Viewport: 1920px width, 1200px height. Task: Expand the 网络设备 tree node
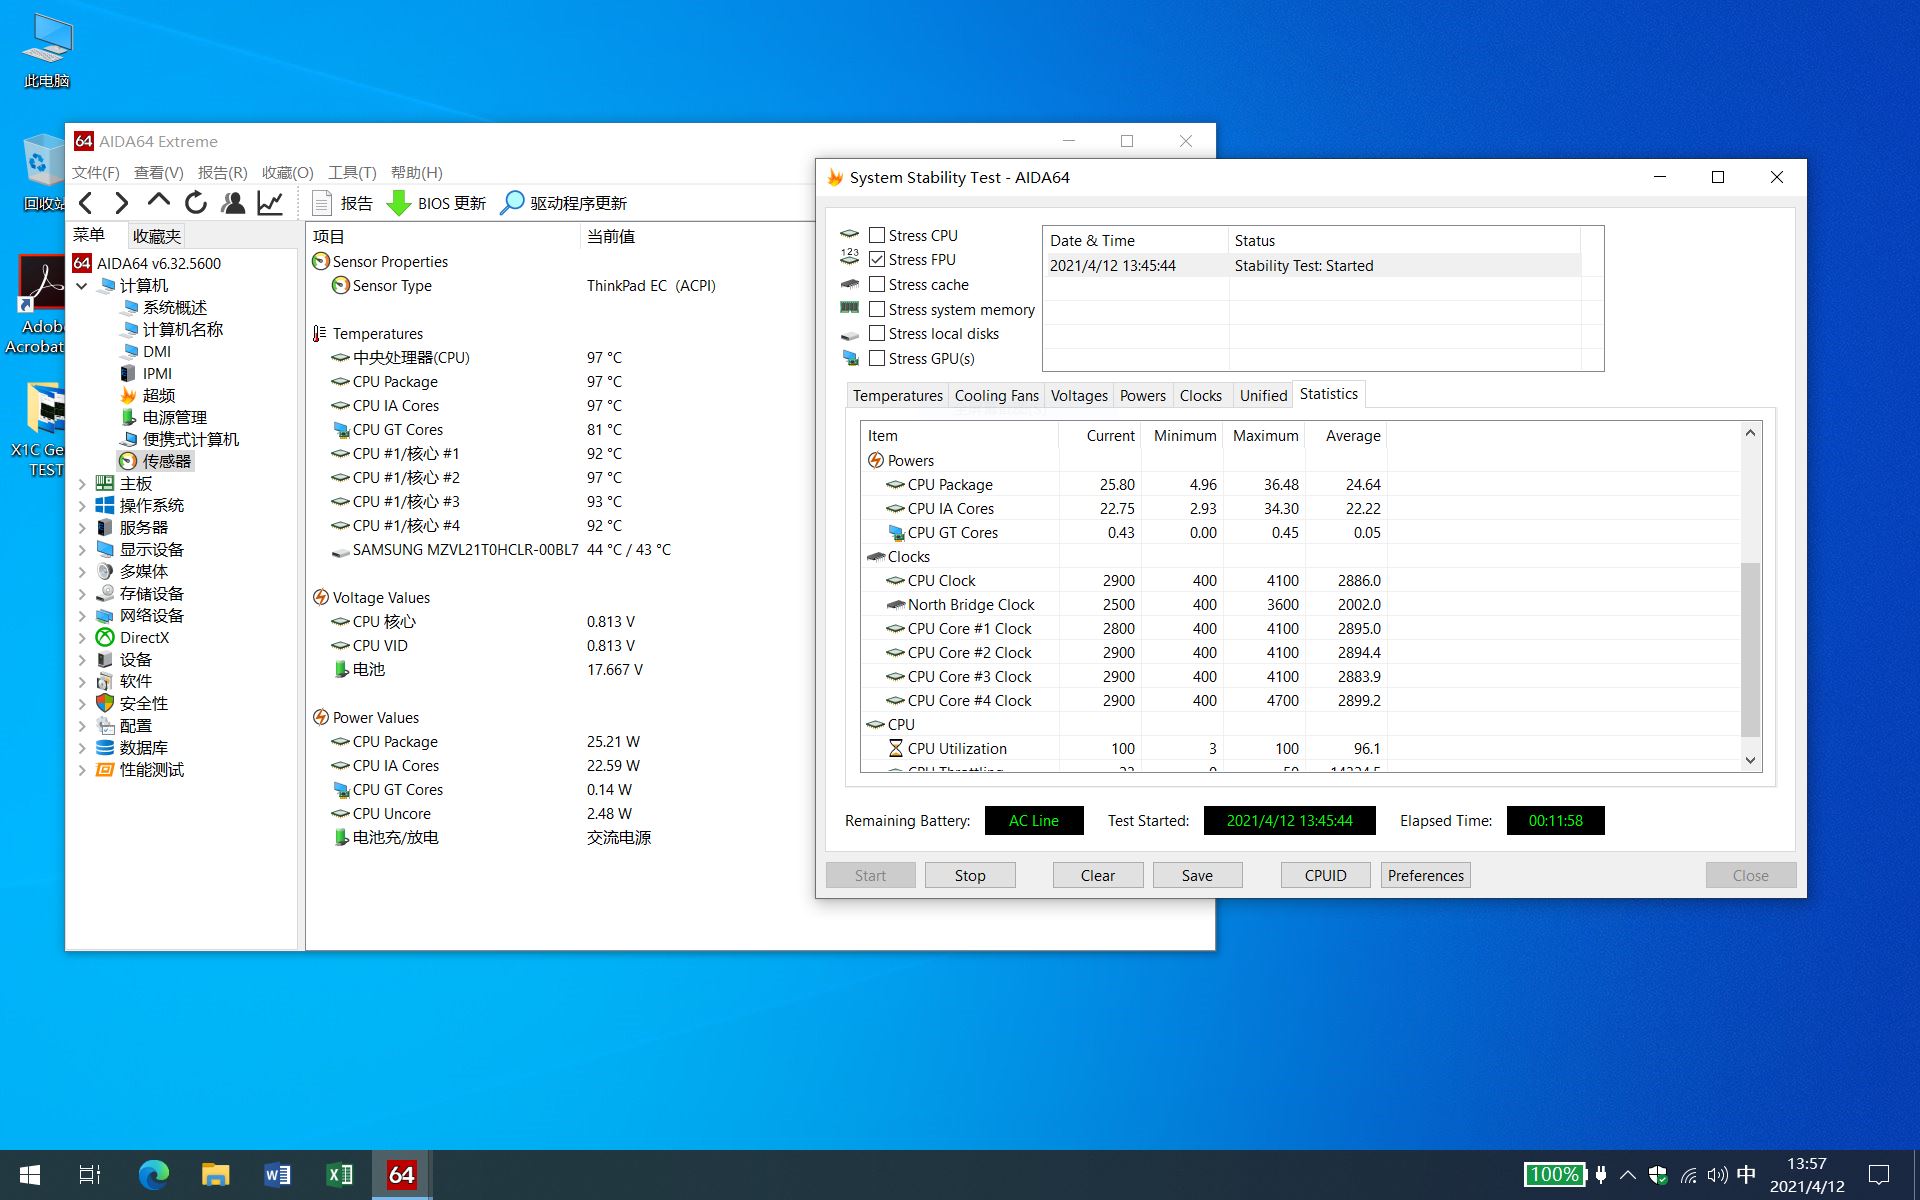coord(82,616)
